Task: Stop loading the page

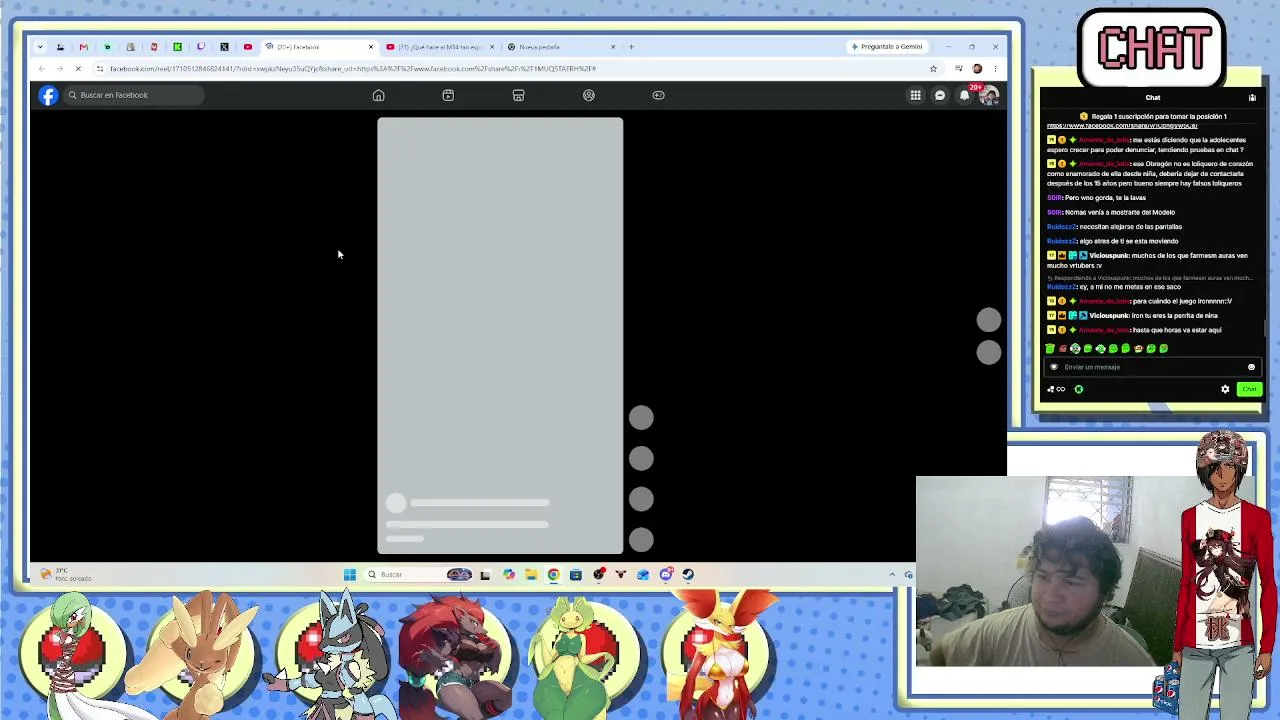Action: tap(78, 69)
